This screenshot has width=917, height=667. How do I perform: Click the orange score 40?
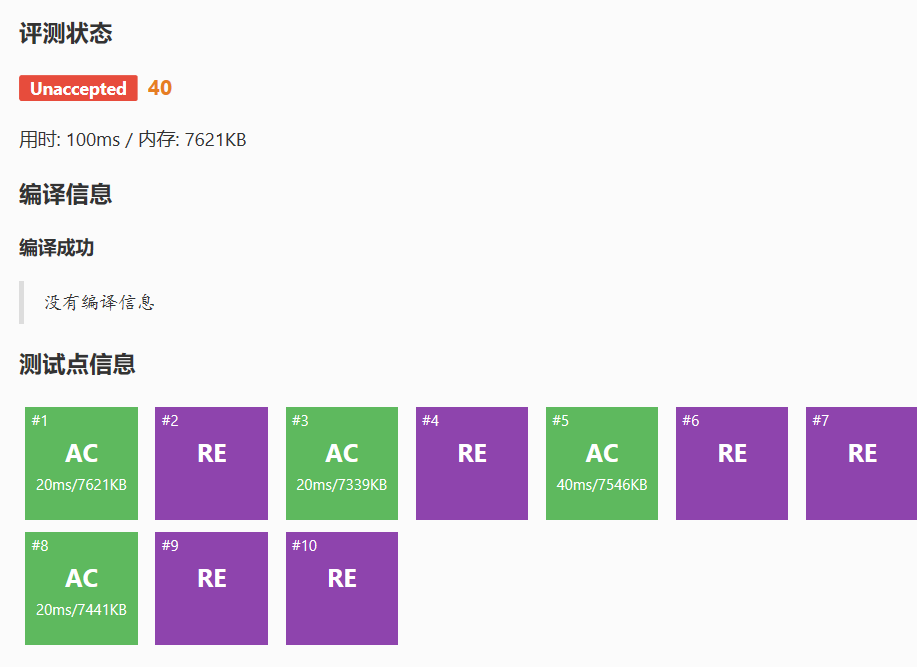160,88
